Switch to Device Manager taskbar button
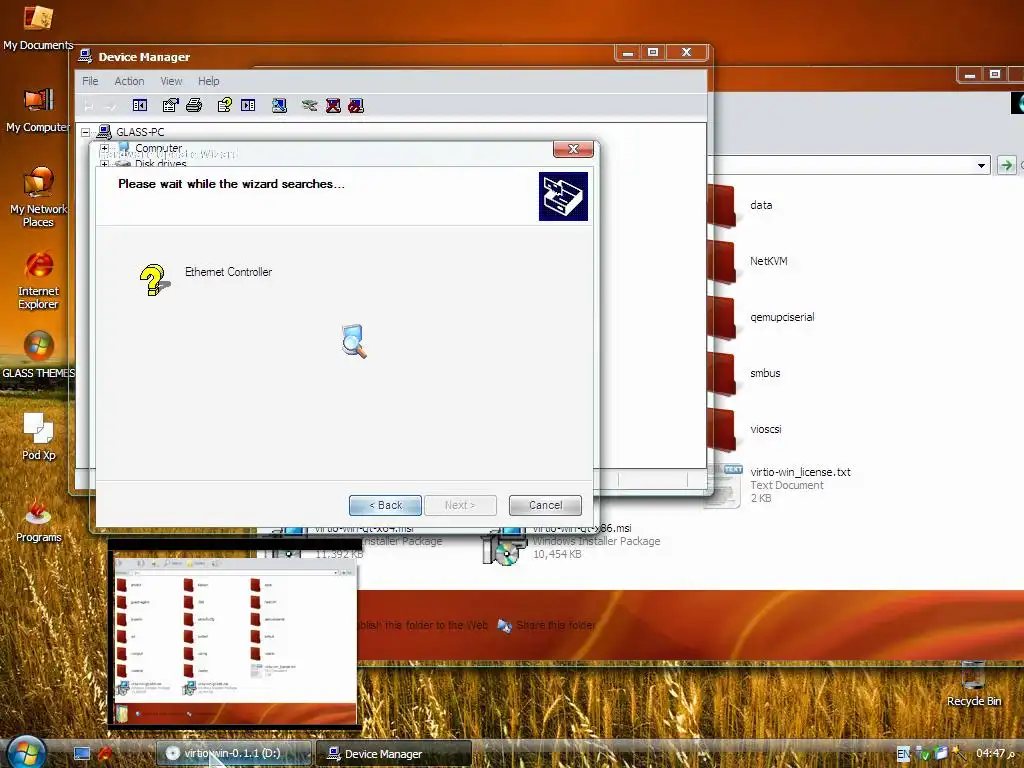 pyautogui.click(x=393, y=754)
